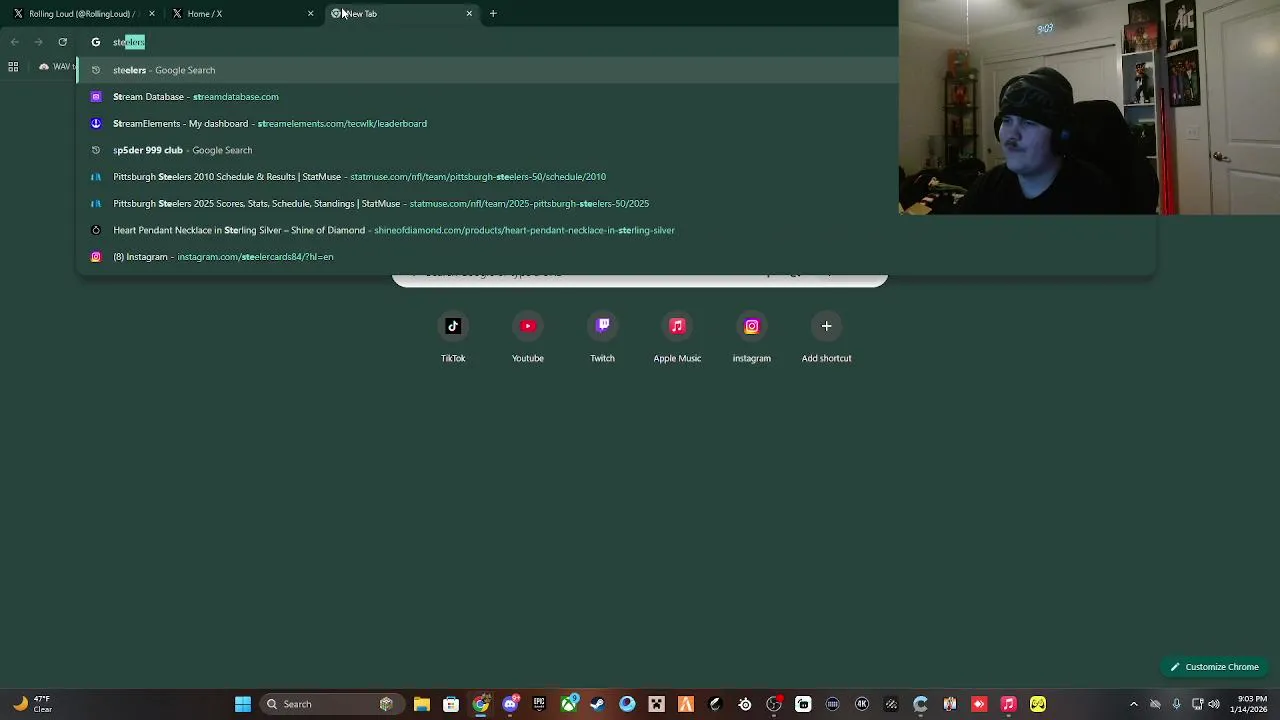
Task: Open the Windows Start menu
Action: coord(243,704)
